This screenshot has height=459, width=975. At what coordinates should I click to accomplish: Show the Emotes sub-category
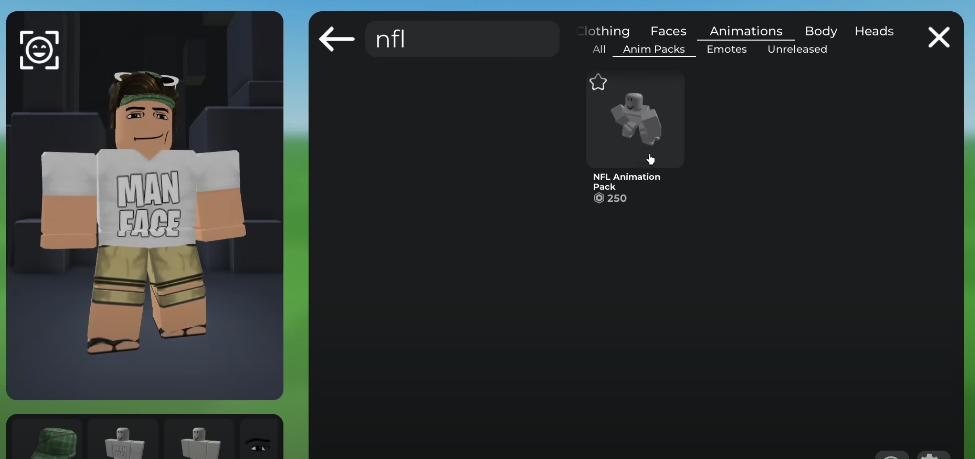pos(726,49)
